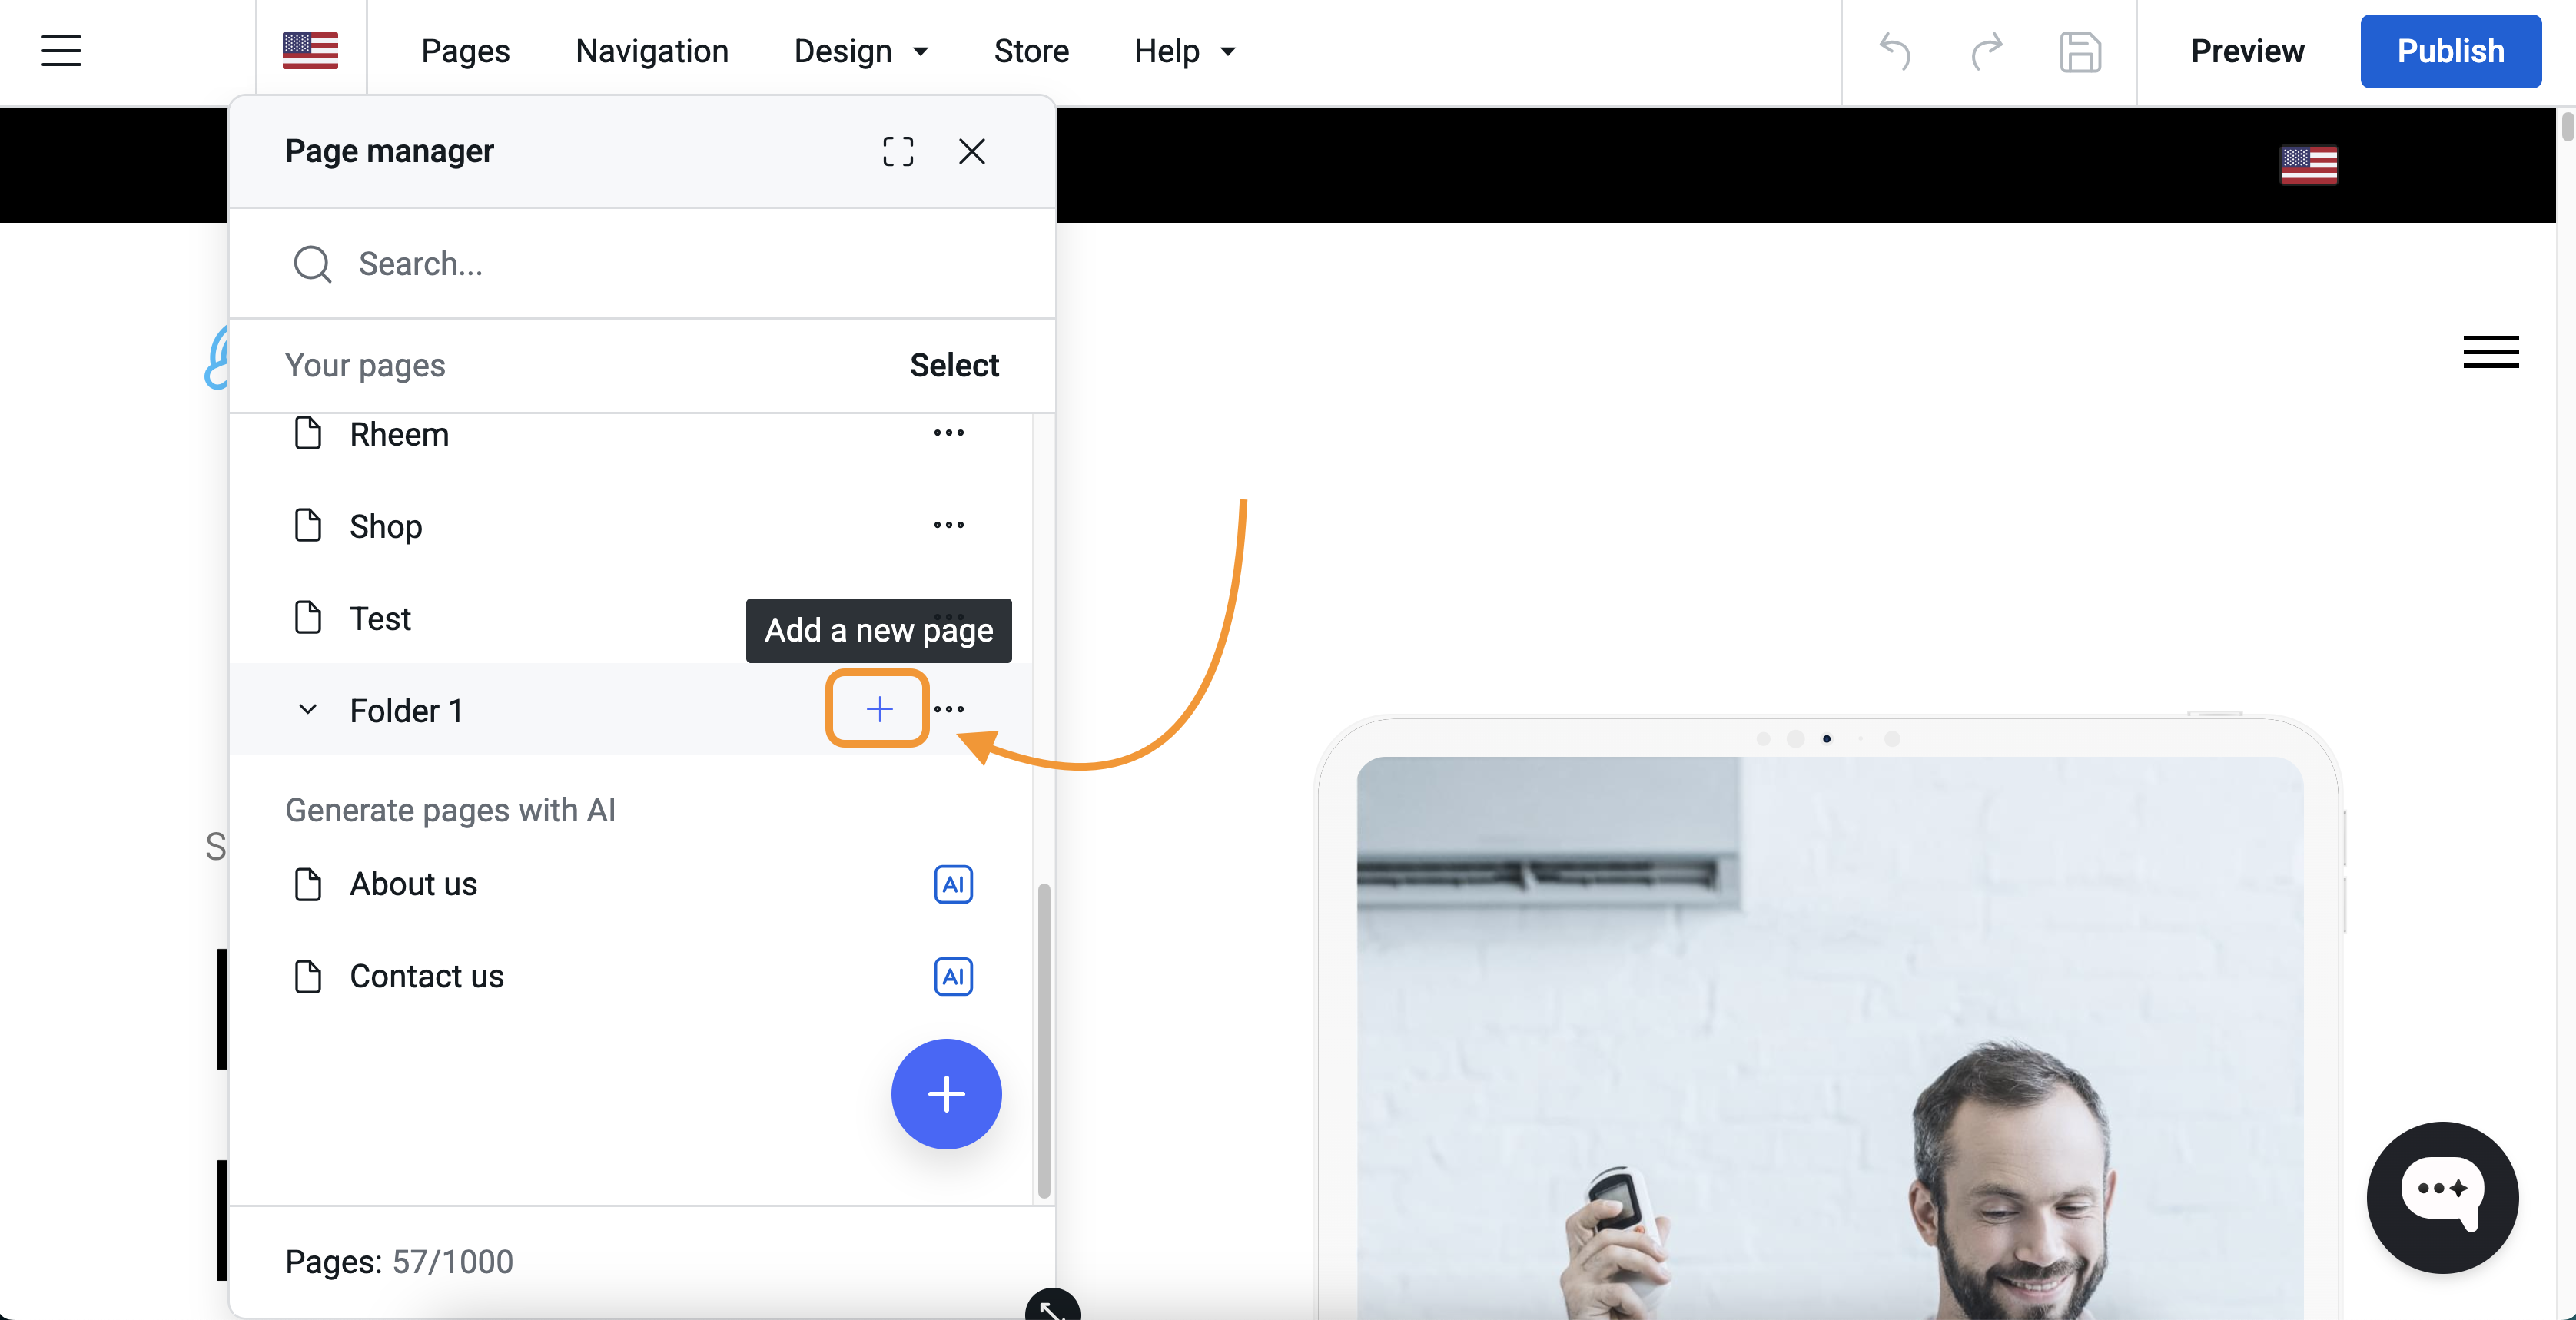Image resolution: width=2576 pixels, height=1320 pixels.
Task: Open the main hamburger menu
Action: tap(61, 51)
